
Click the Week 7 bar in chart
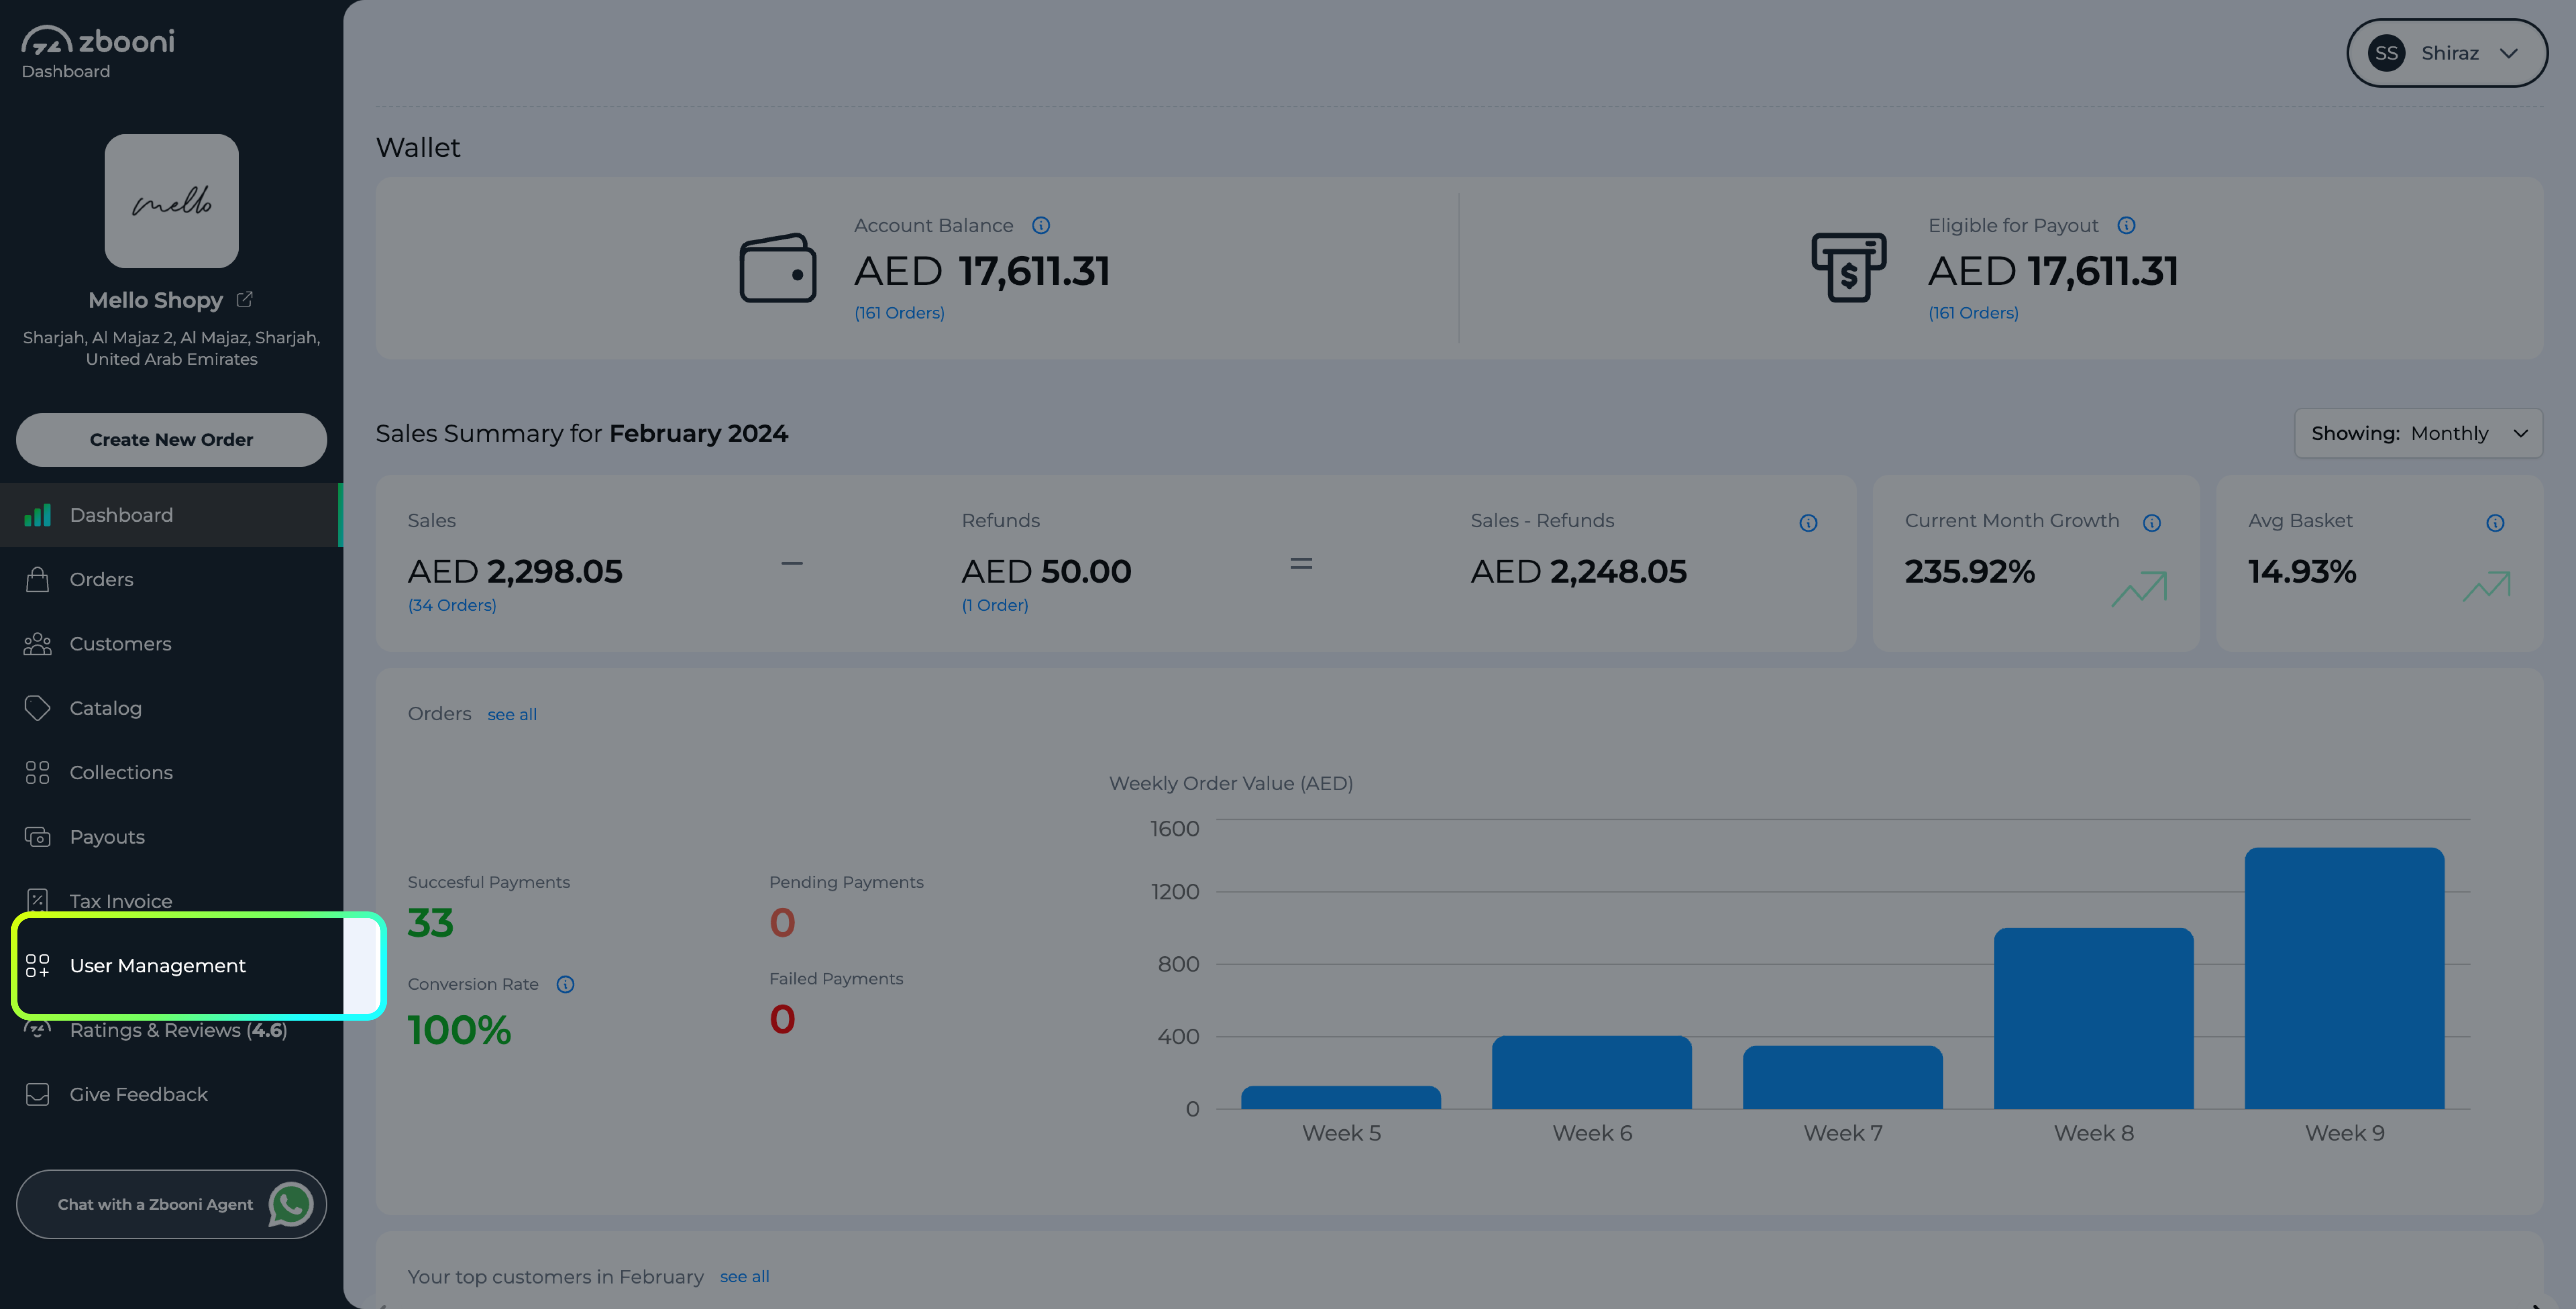(x=1842, y=1077)
